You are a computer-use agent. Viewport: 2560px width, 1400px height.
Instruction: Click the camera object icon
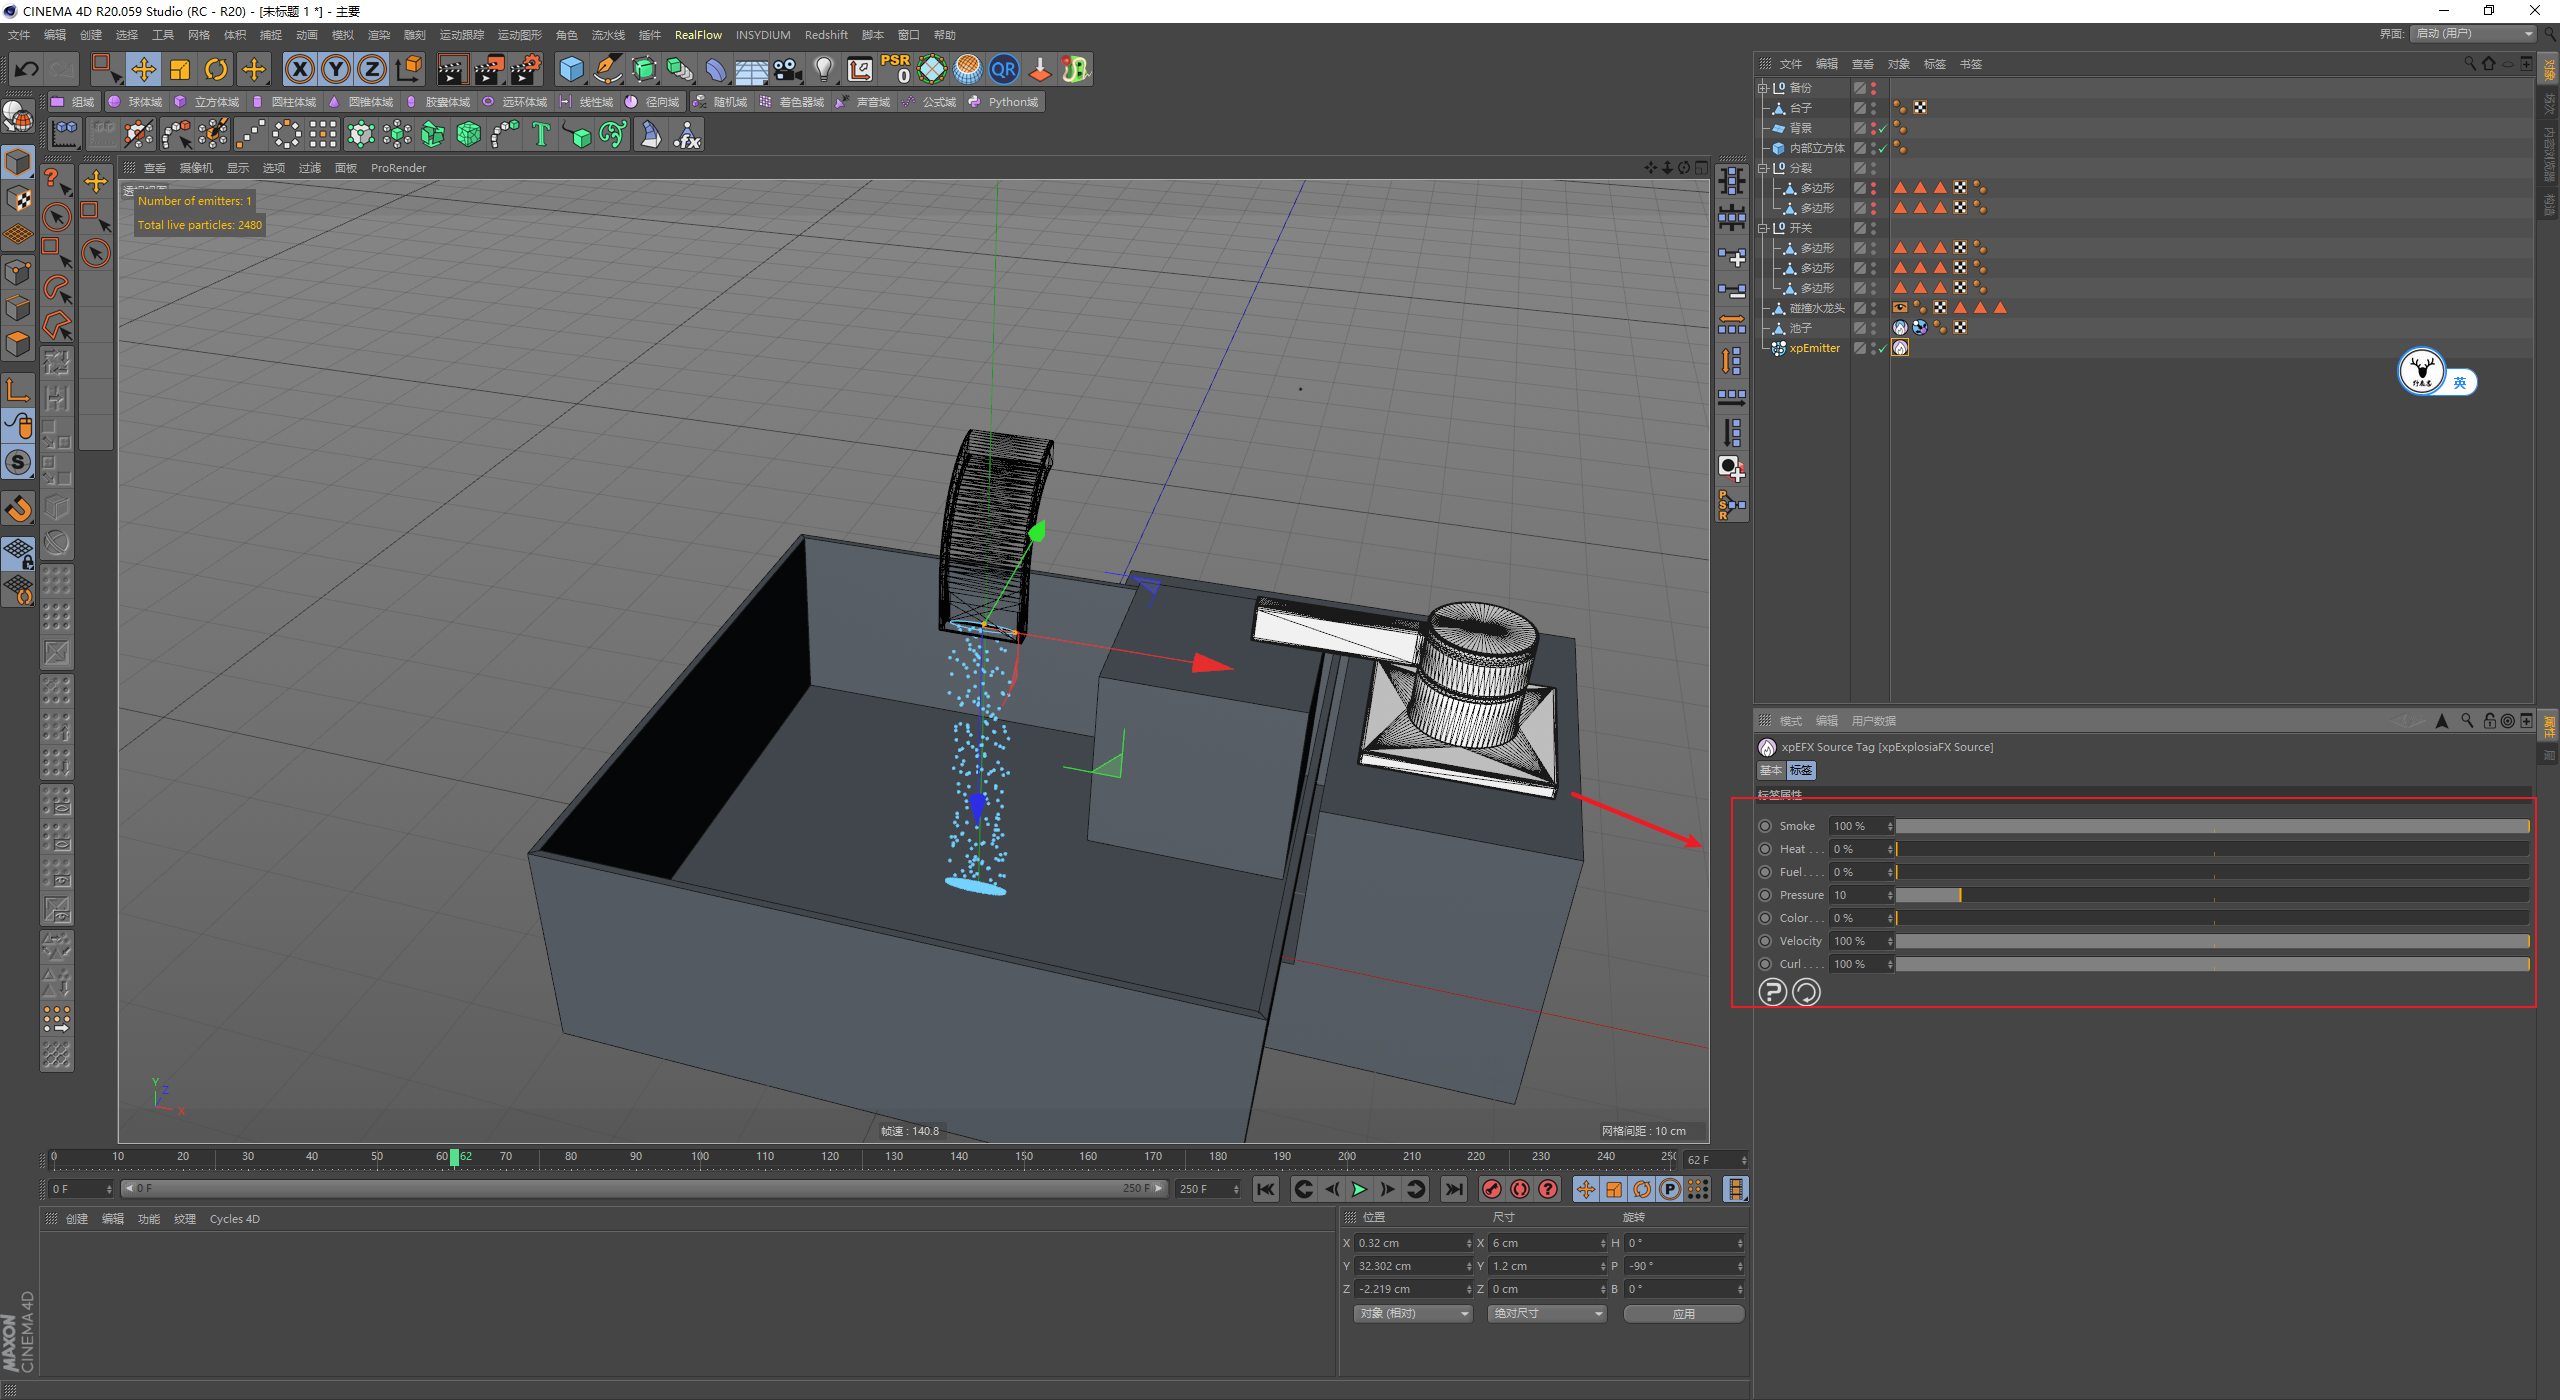(x=788, y=69)
